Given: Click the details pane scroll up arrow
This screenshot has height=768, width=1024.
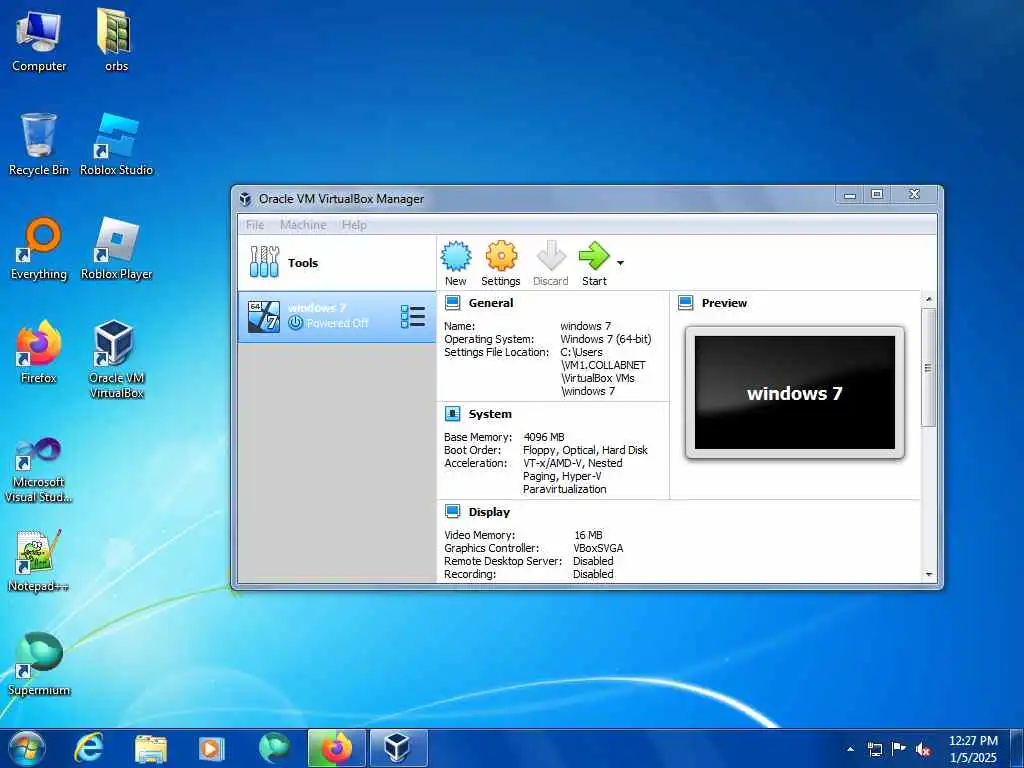Looking at the screenshot, I should 929,300.
